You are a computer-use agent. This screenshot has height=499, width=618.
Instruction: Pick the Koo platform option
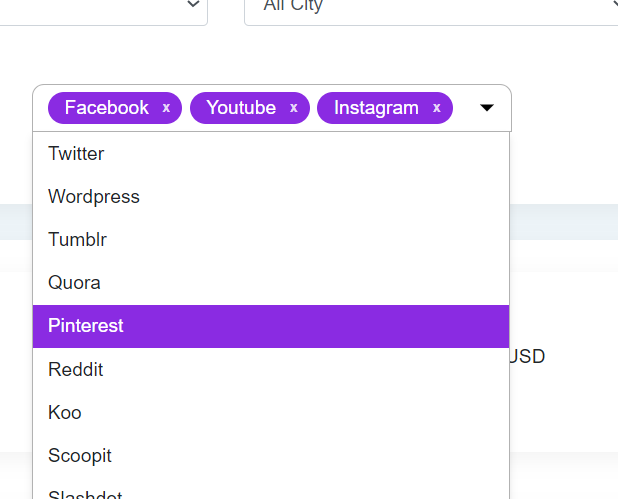(65, 413)
